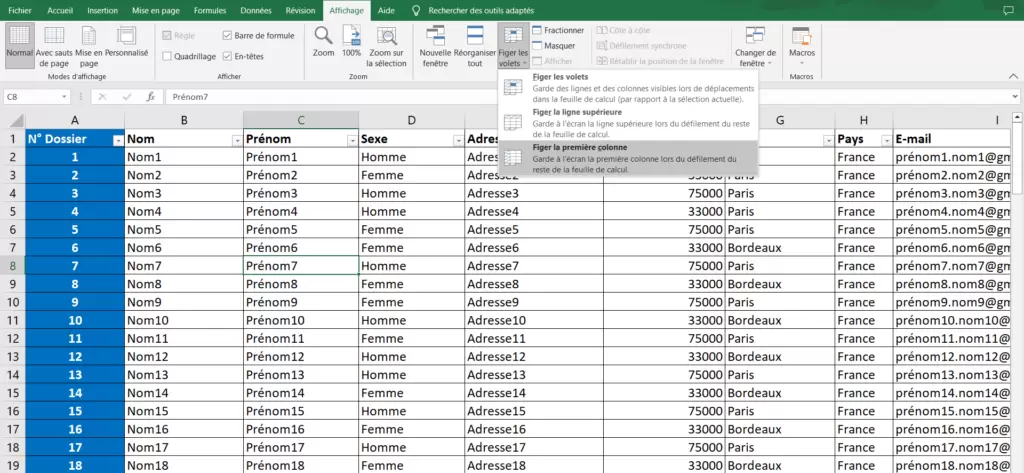Open the Formules tab
Screen dimensions: 1024x473
pos(211,10)
